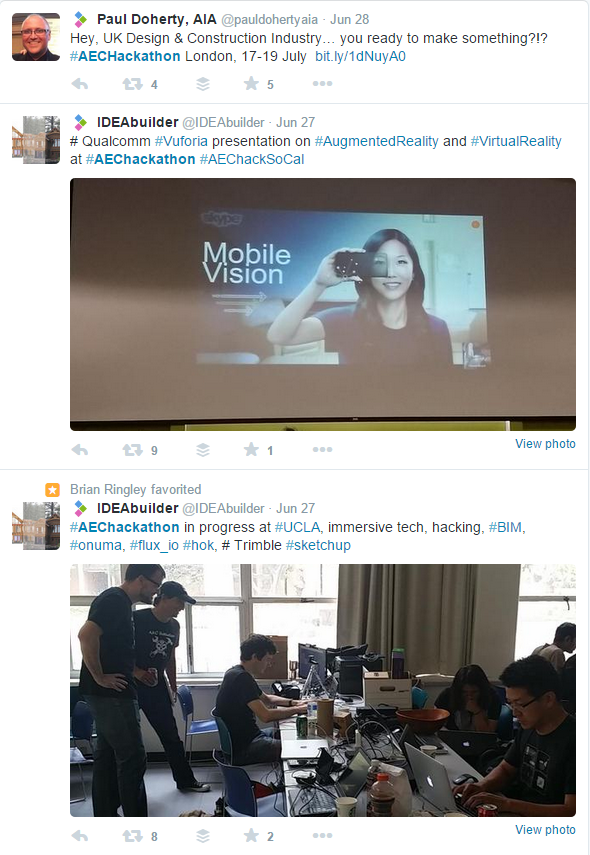
Task: Expand more menu on Qualcomm Vuforia tweet
Action: (x=322, y=449)
